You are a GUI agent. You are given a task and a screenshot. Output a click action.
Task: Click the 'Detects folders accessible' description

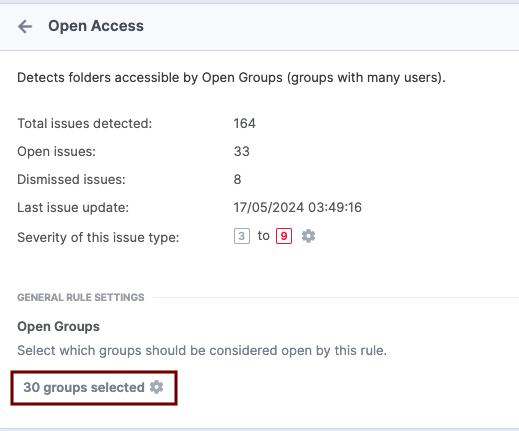[231, 78]
